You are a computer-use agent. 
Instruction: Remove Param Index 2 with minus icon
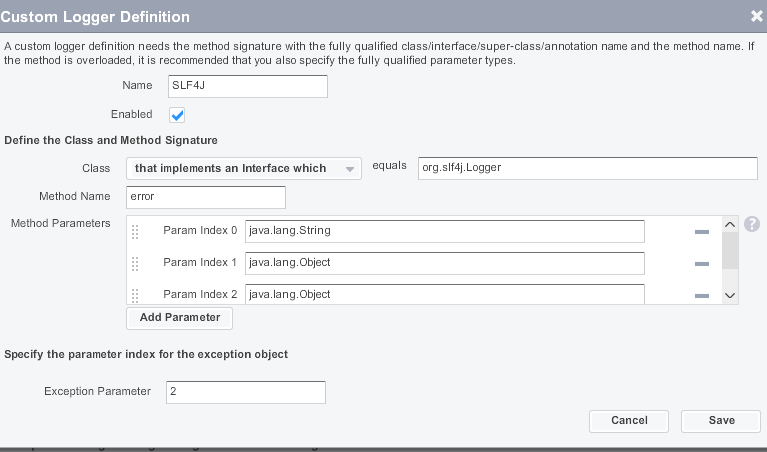(701, 294)
